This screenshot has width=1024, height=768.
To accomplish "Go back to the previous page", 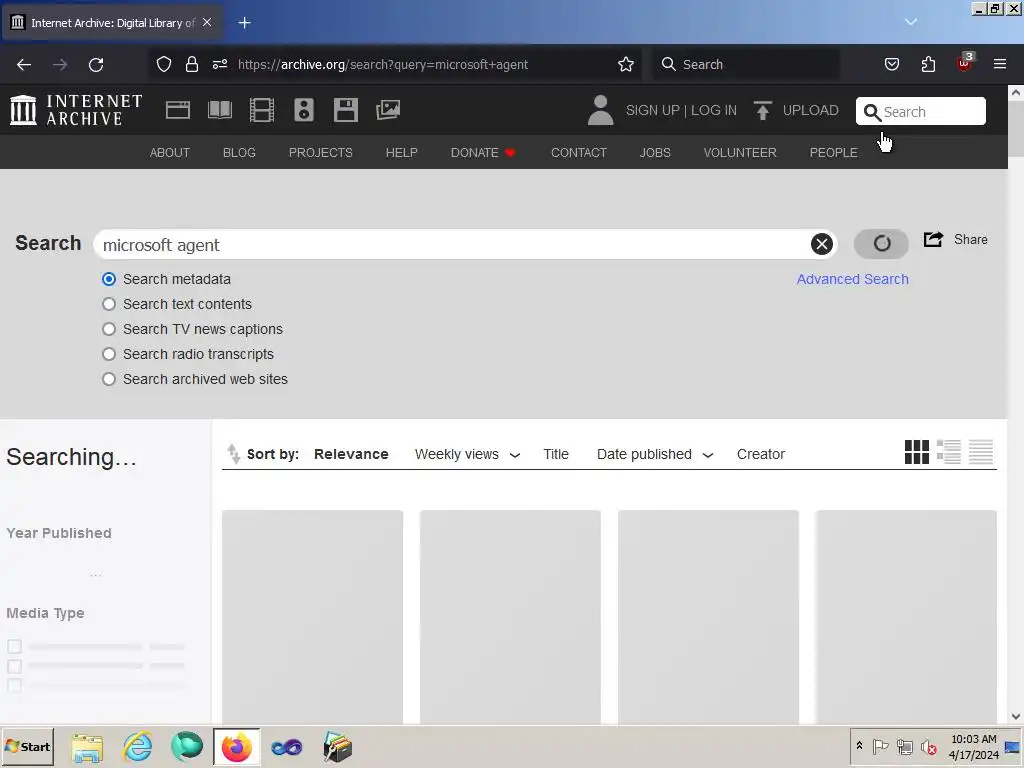I will [24, 65].
